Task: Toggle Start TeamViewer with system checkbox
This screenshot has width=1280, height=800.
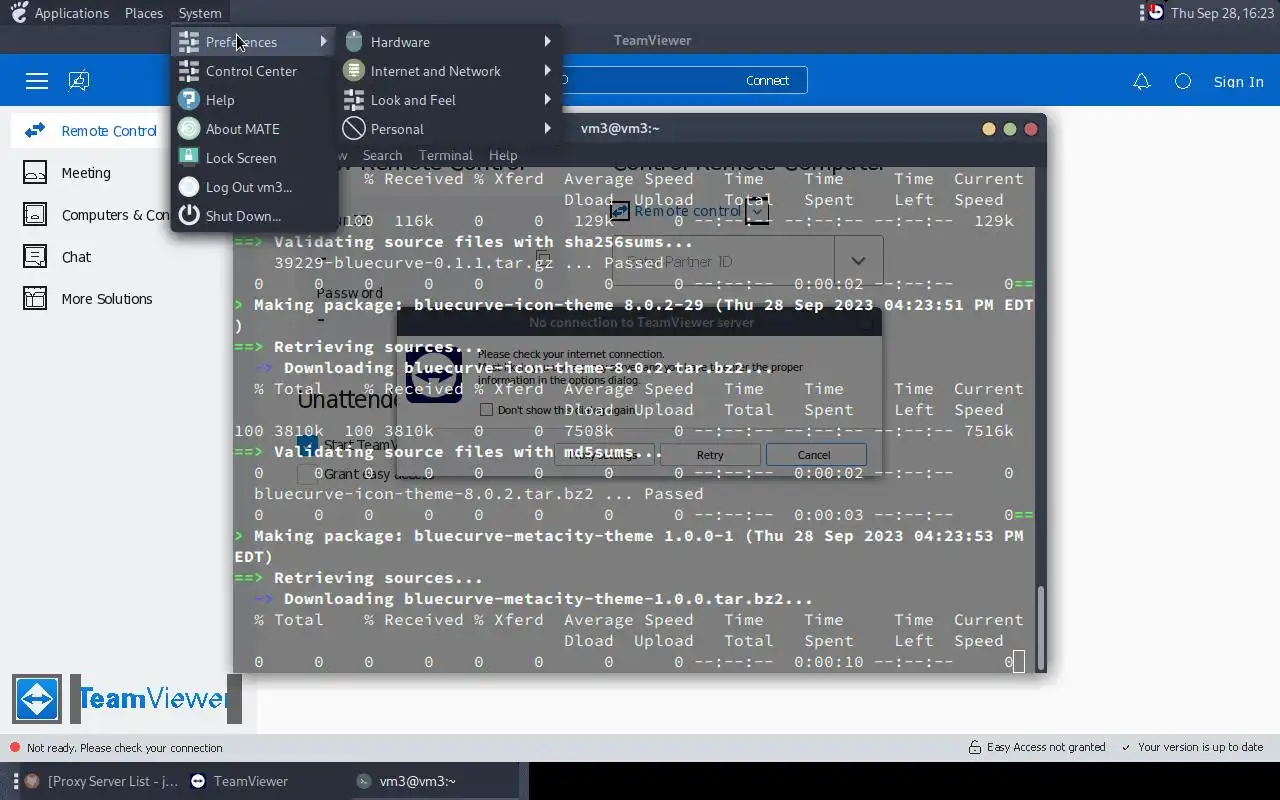Action: point(308,446)
